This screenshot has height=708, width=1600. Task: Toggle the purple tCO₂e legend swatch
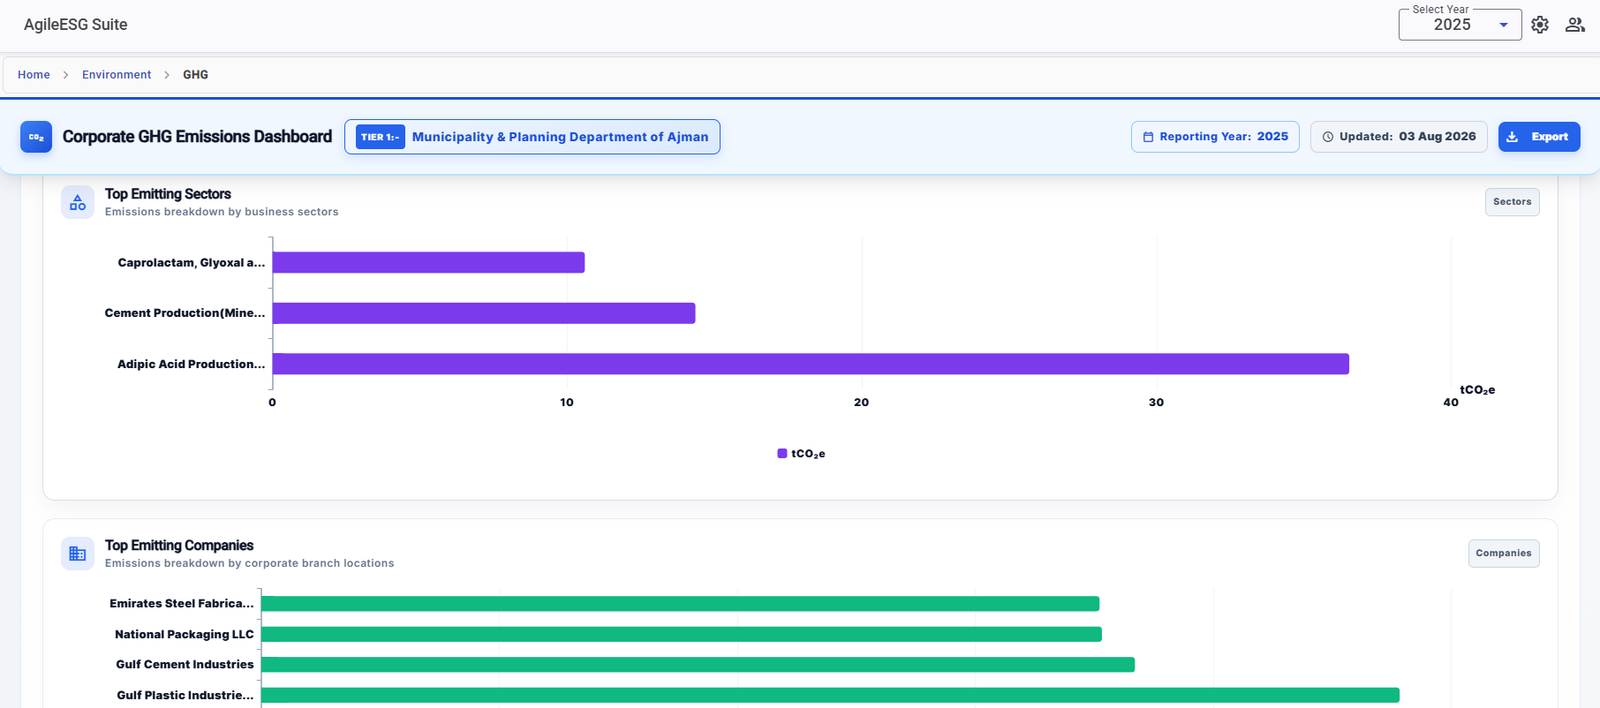[782, 454]
